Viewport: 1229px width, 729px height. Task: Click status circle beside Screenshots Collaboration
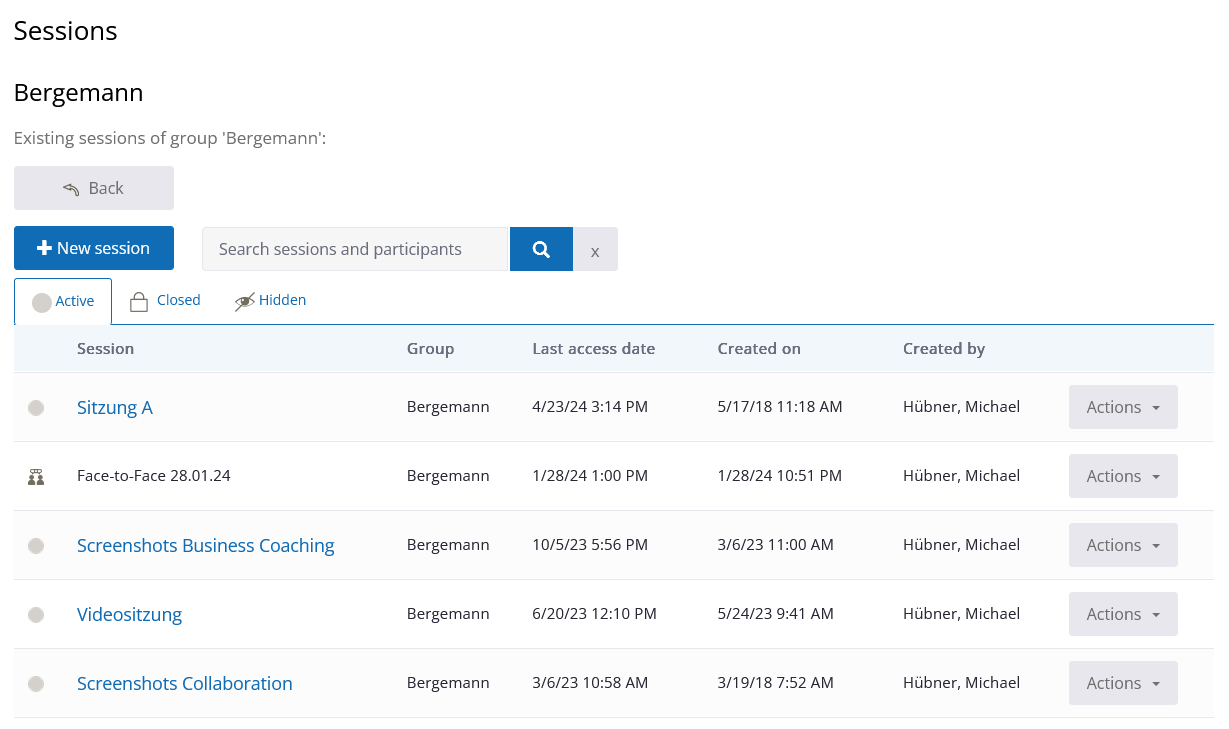36,683
